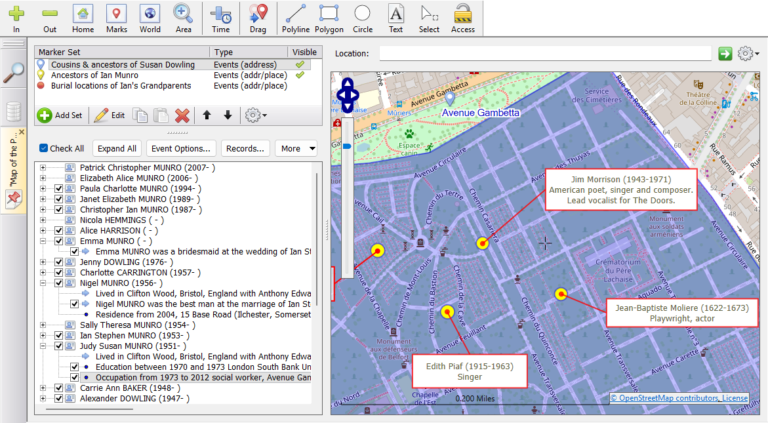
Task: Collapse Nigel MUNRO tree node
Action: [43, 283]
